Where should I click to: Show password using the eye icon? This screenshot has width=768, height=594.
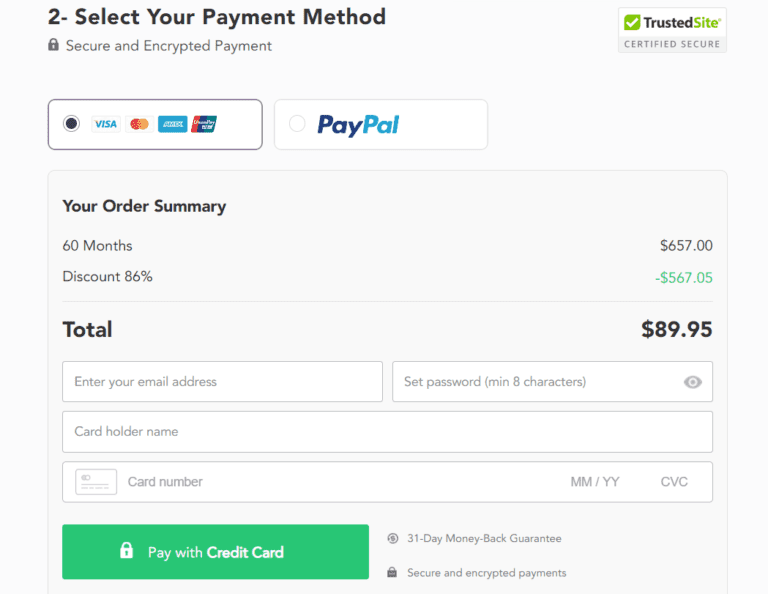(x=693, y=382)
